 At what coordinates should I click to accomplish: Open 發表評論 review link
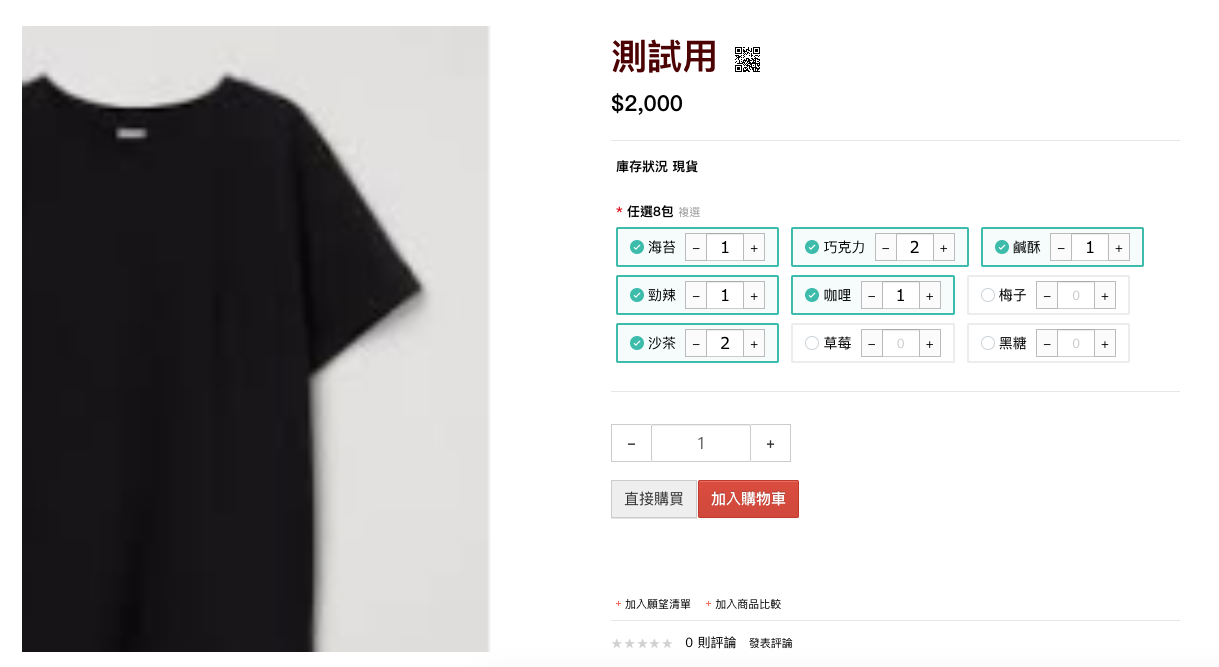tap(771, 643)
